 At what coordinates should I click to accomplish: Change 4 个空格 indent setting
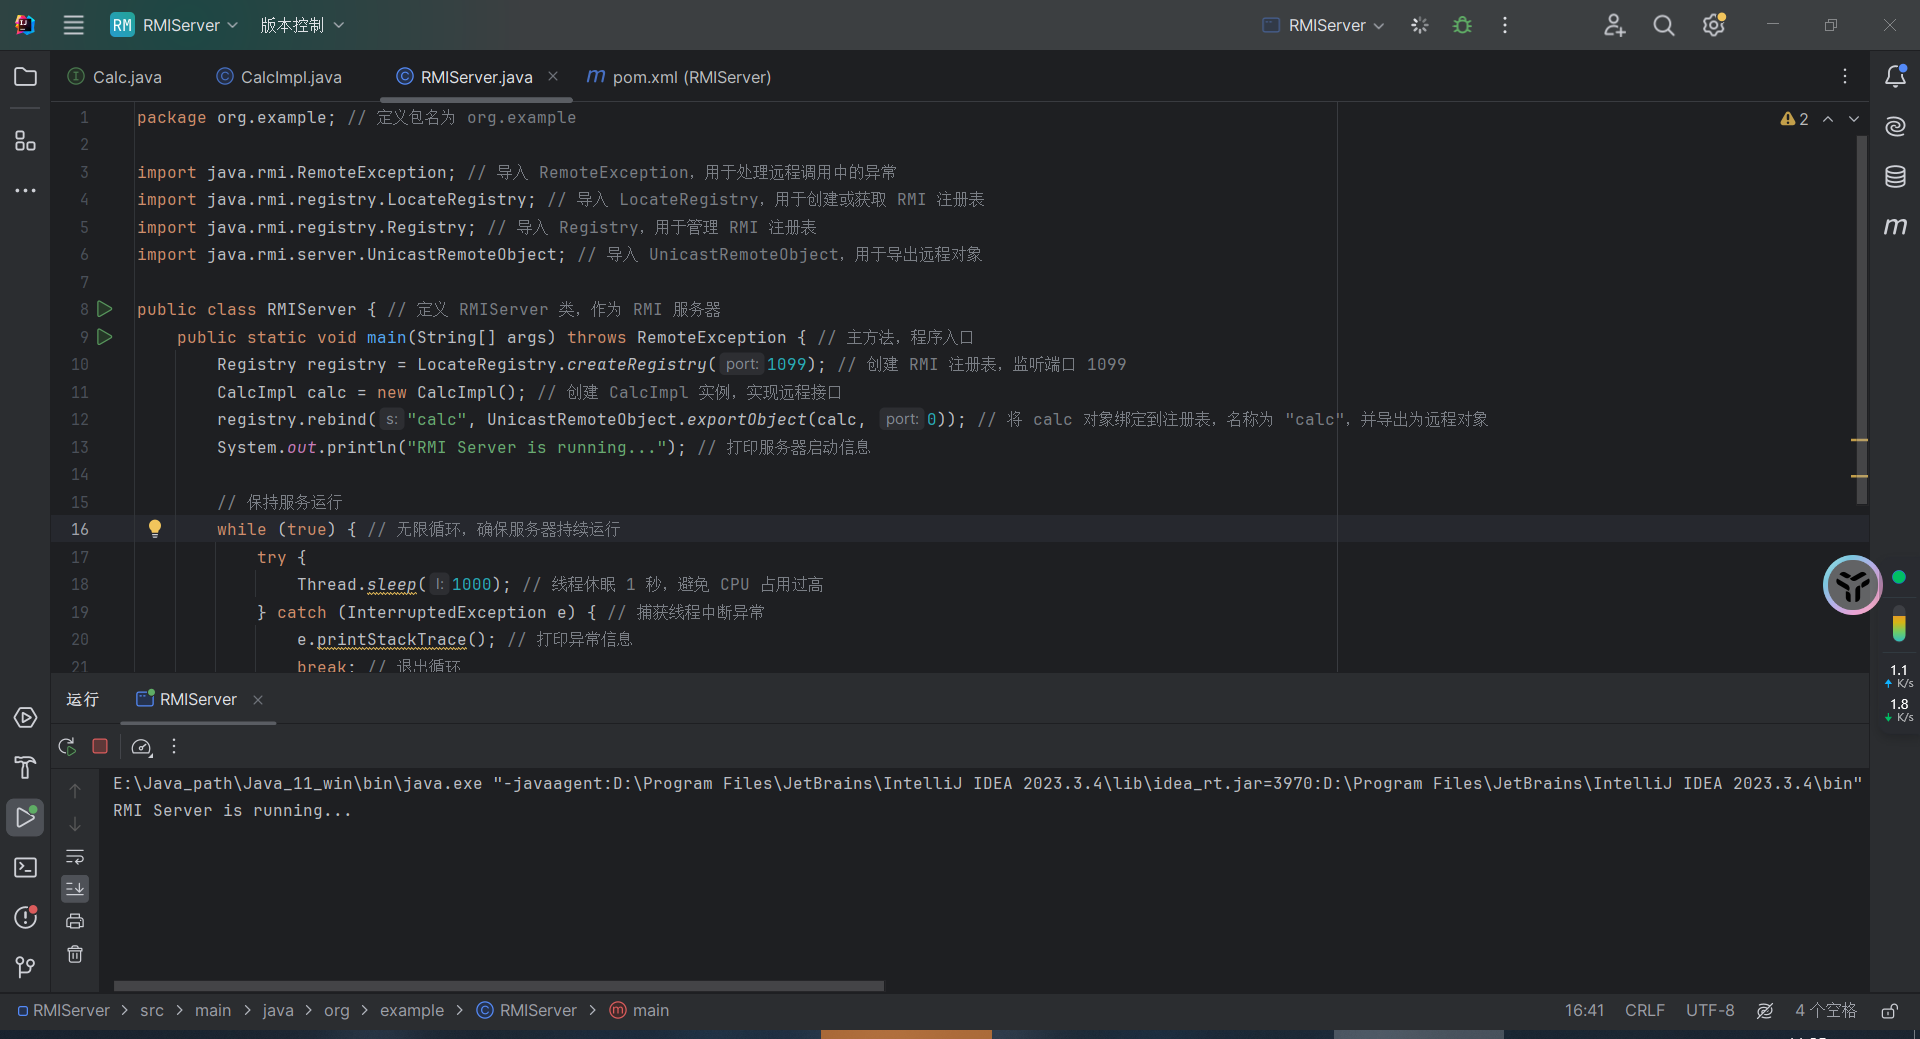pos(1826,1010)
